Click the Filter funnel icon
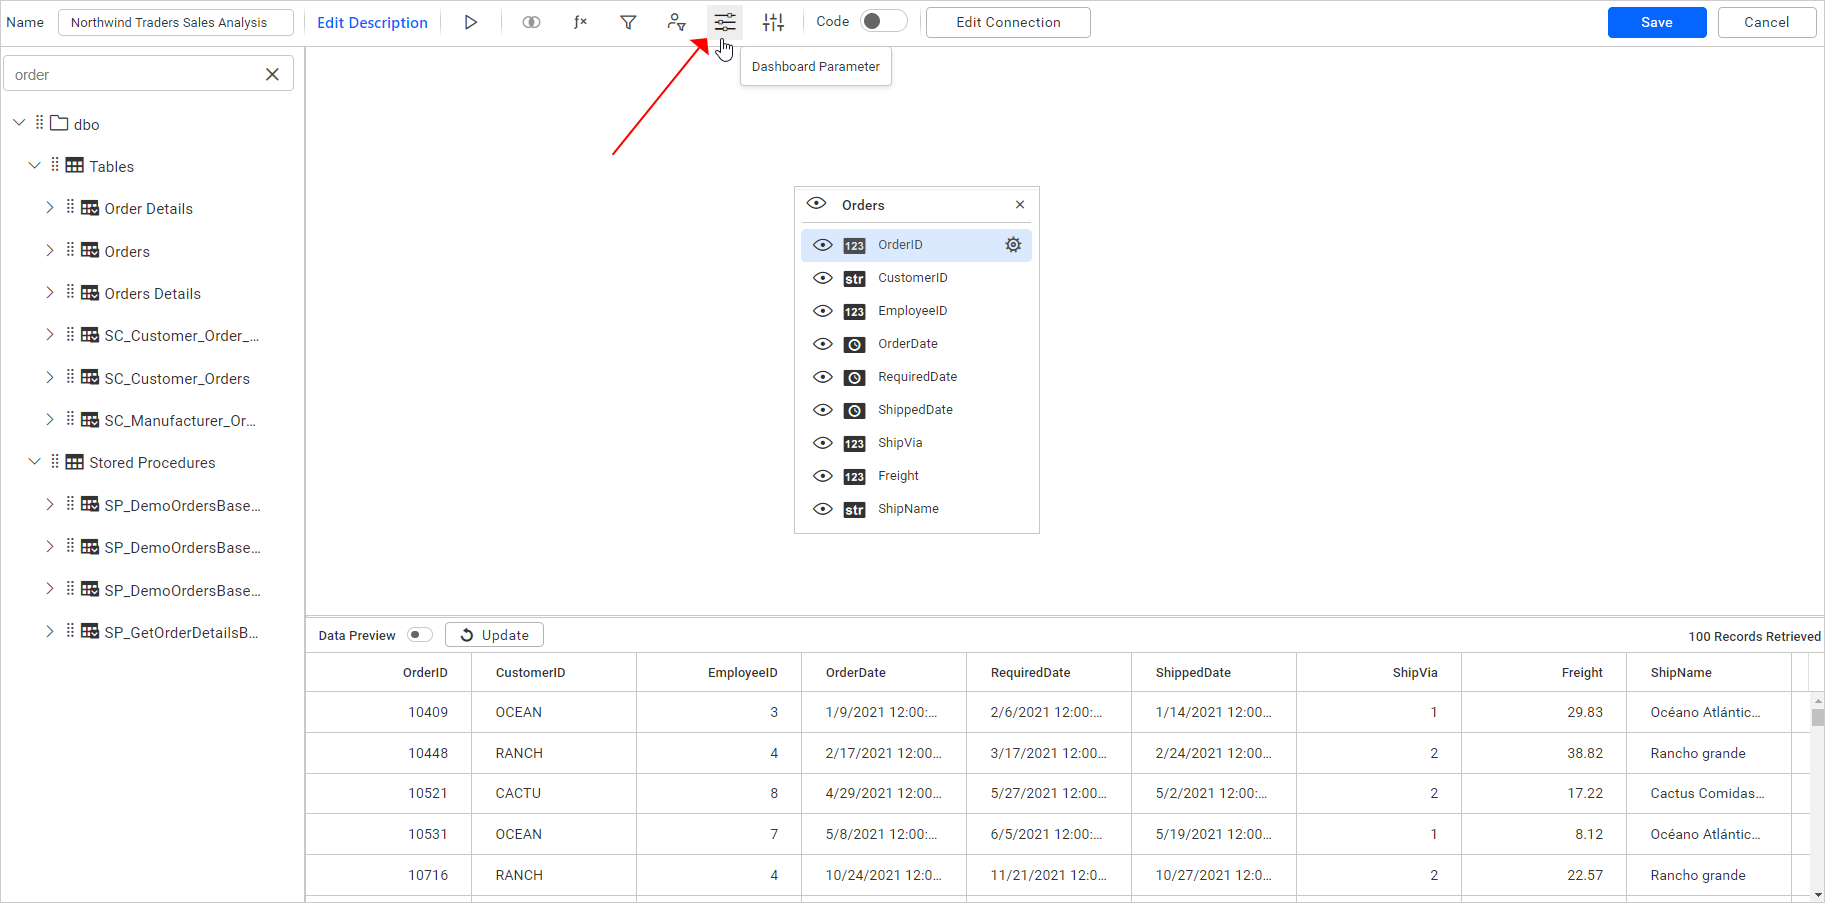The image size is (1825, 903). pos(628,22)
